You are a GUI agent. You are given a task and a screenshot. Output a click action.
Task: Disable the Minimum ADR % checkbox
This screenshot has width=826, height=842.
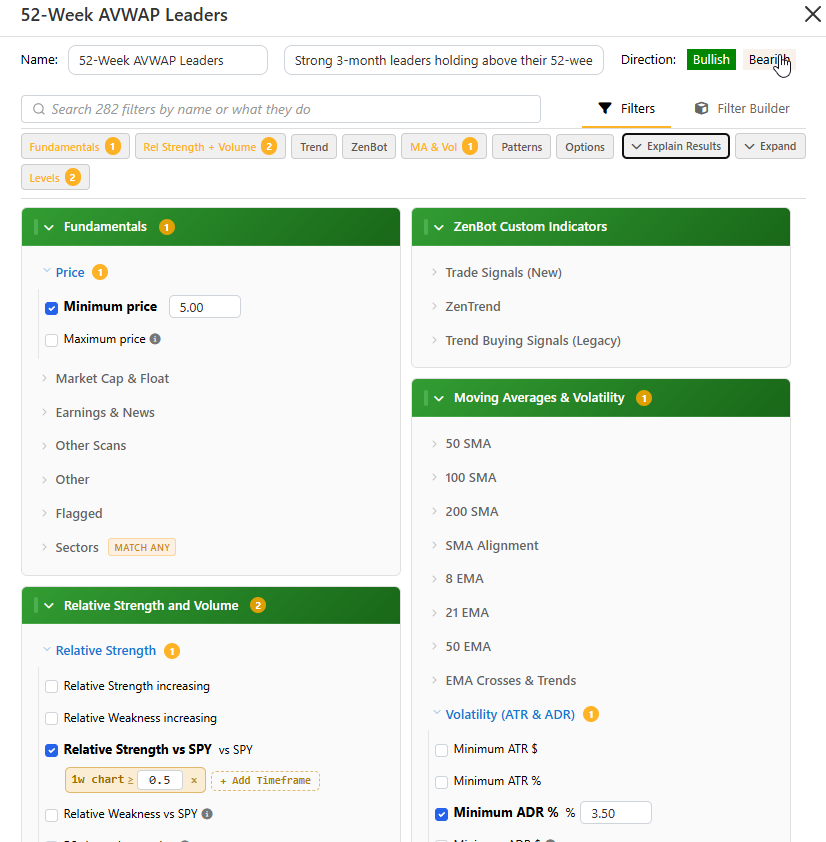coord(441,814)
